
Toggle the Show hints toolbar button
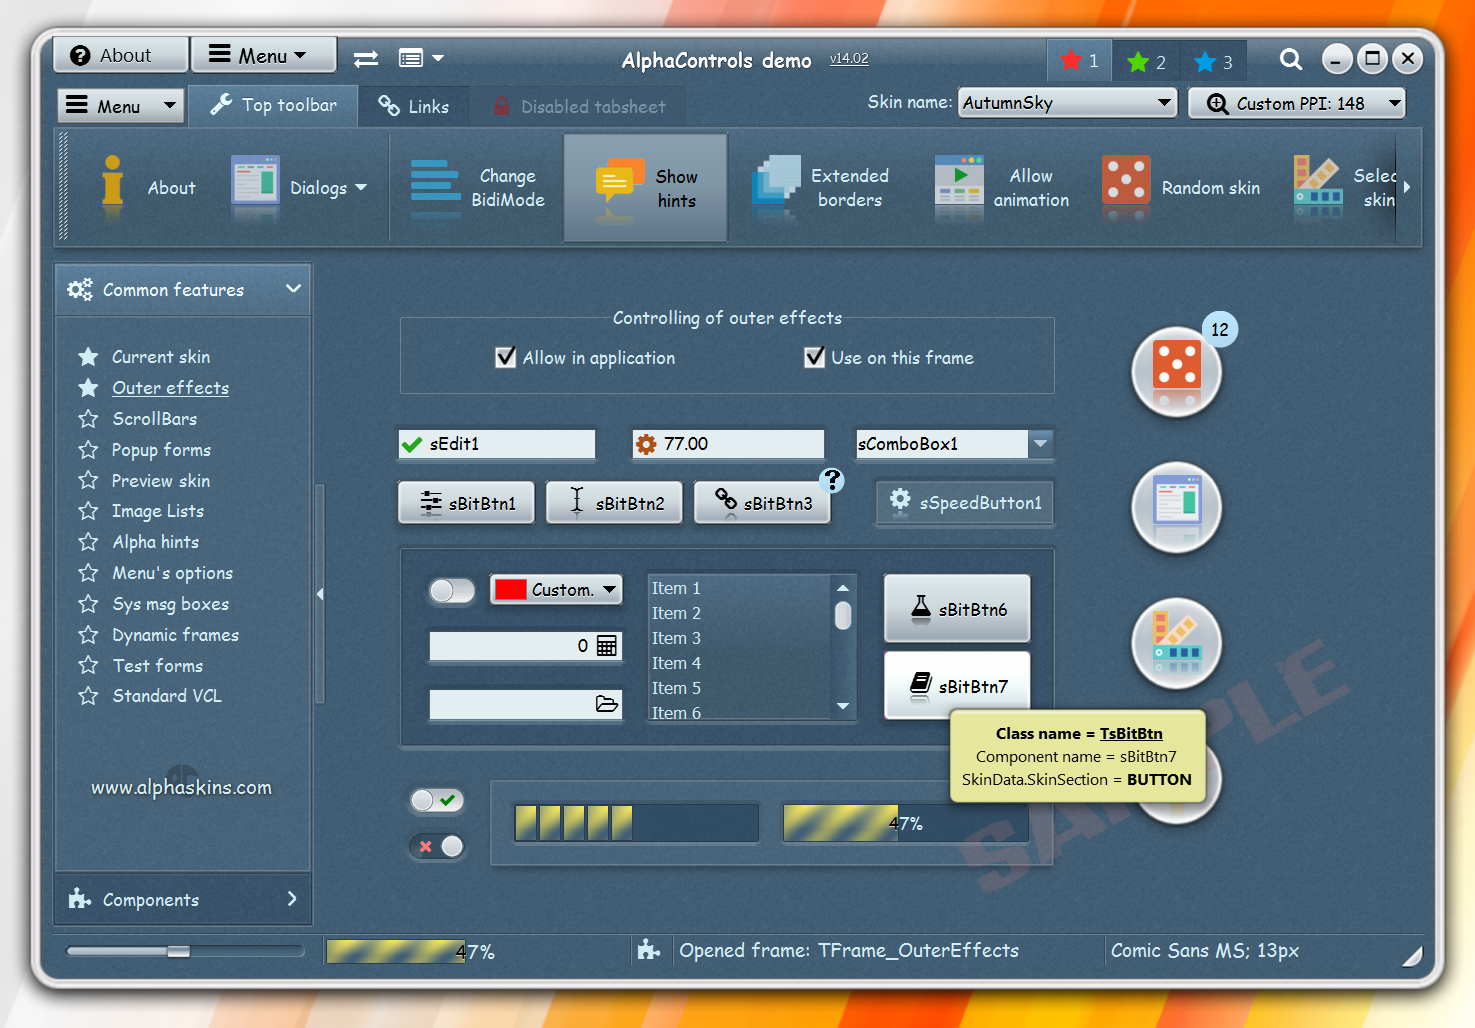click(x=646, y=188)
